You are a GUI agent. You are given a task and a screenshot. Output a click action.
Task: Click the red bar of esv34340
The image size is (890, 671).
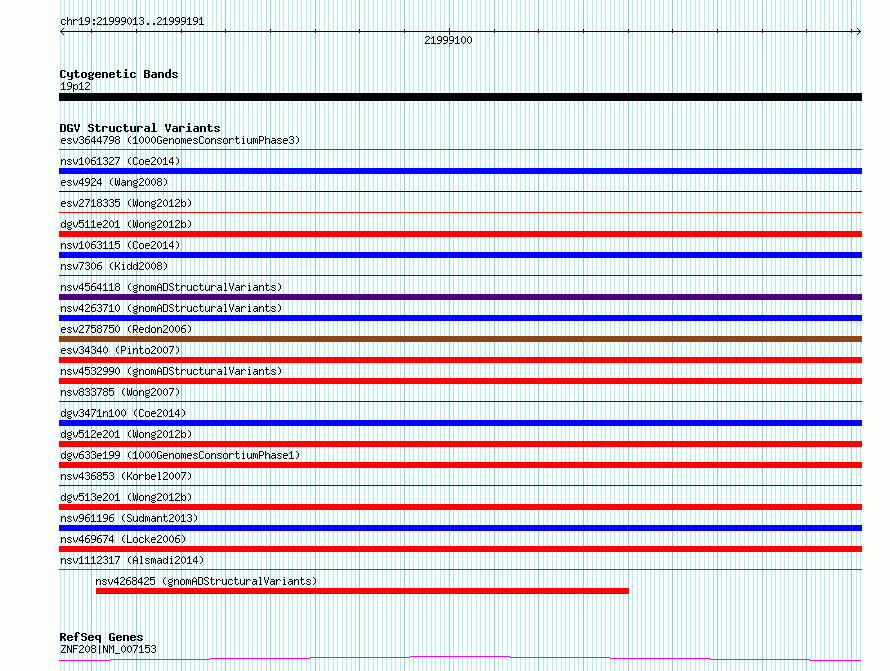(460, 360)
